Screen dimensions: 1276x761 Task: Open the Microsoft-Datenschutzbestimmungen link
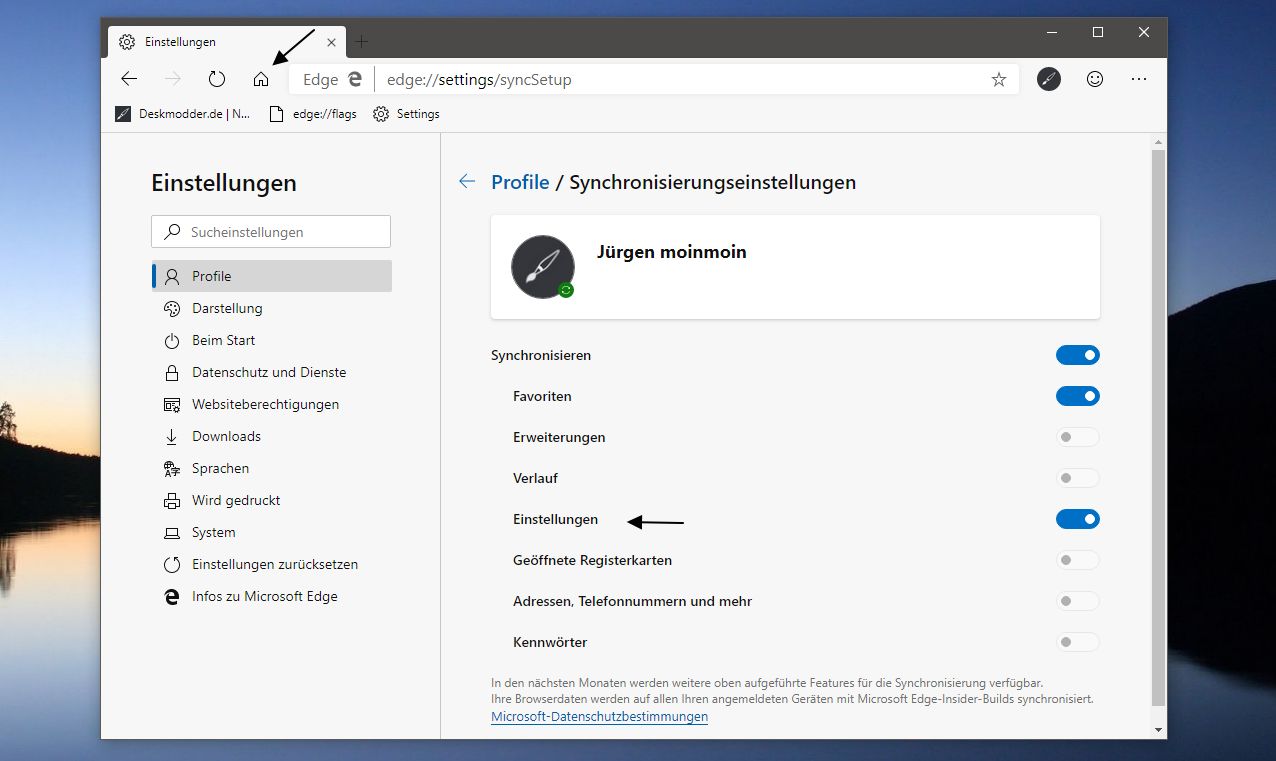pyautogui.click(x=599, y=717)
